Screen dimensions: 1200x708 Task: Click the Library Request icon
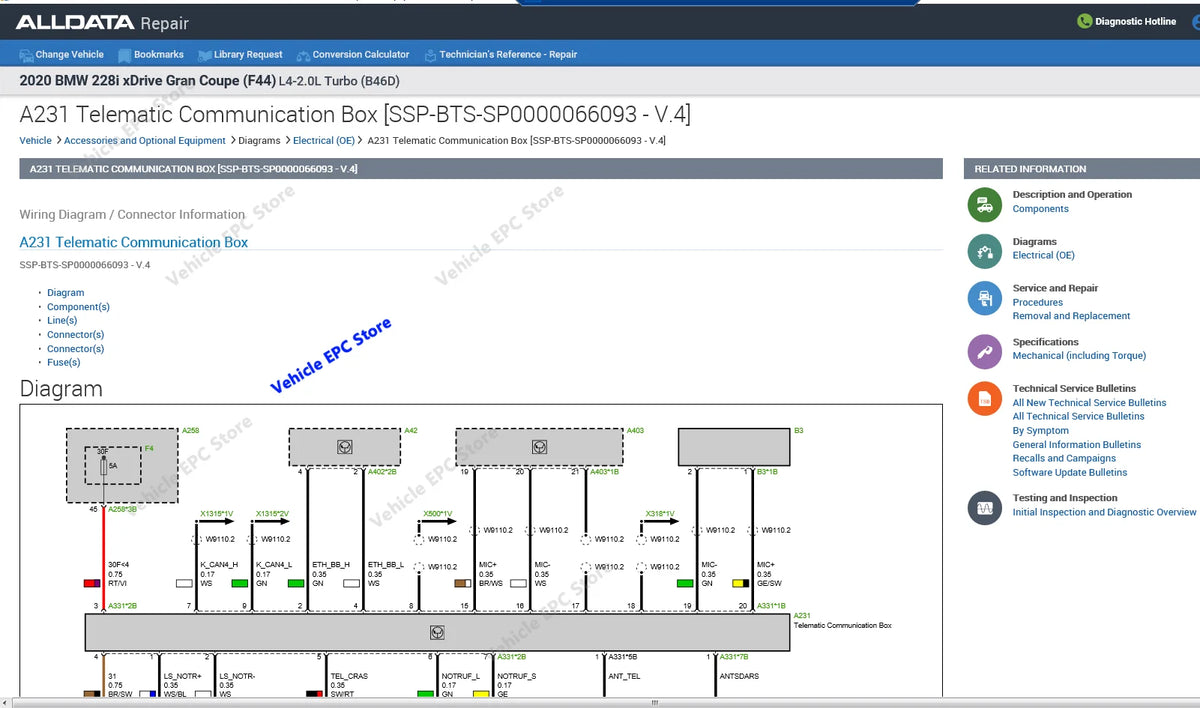[205, 55]
